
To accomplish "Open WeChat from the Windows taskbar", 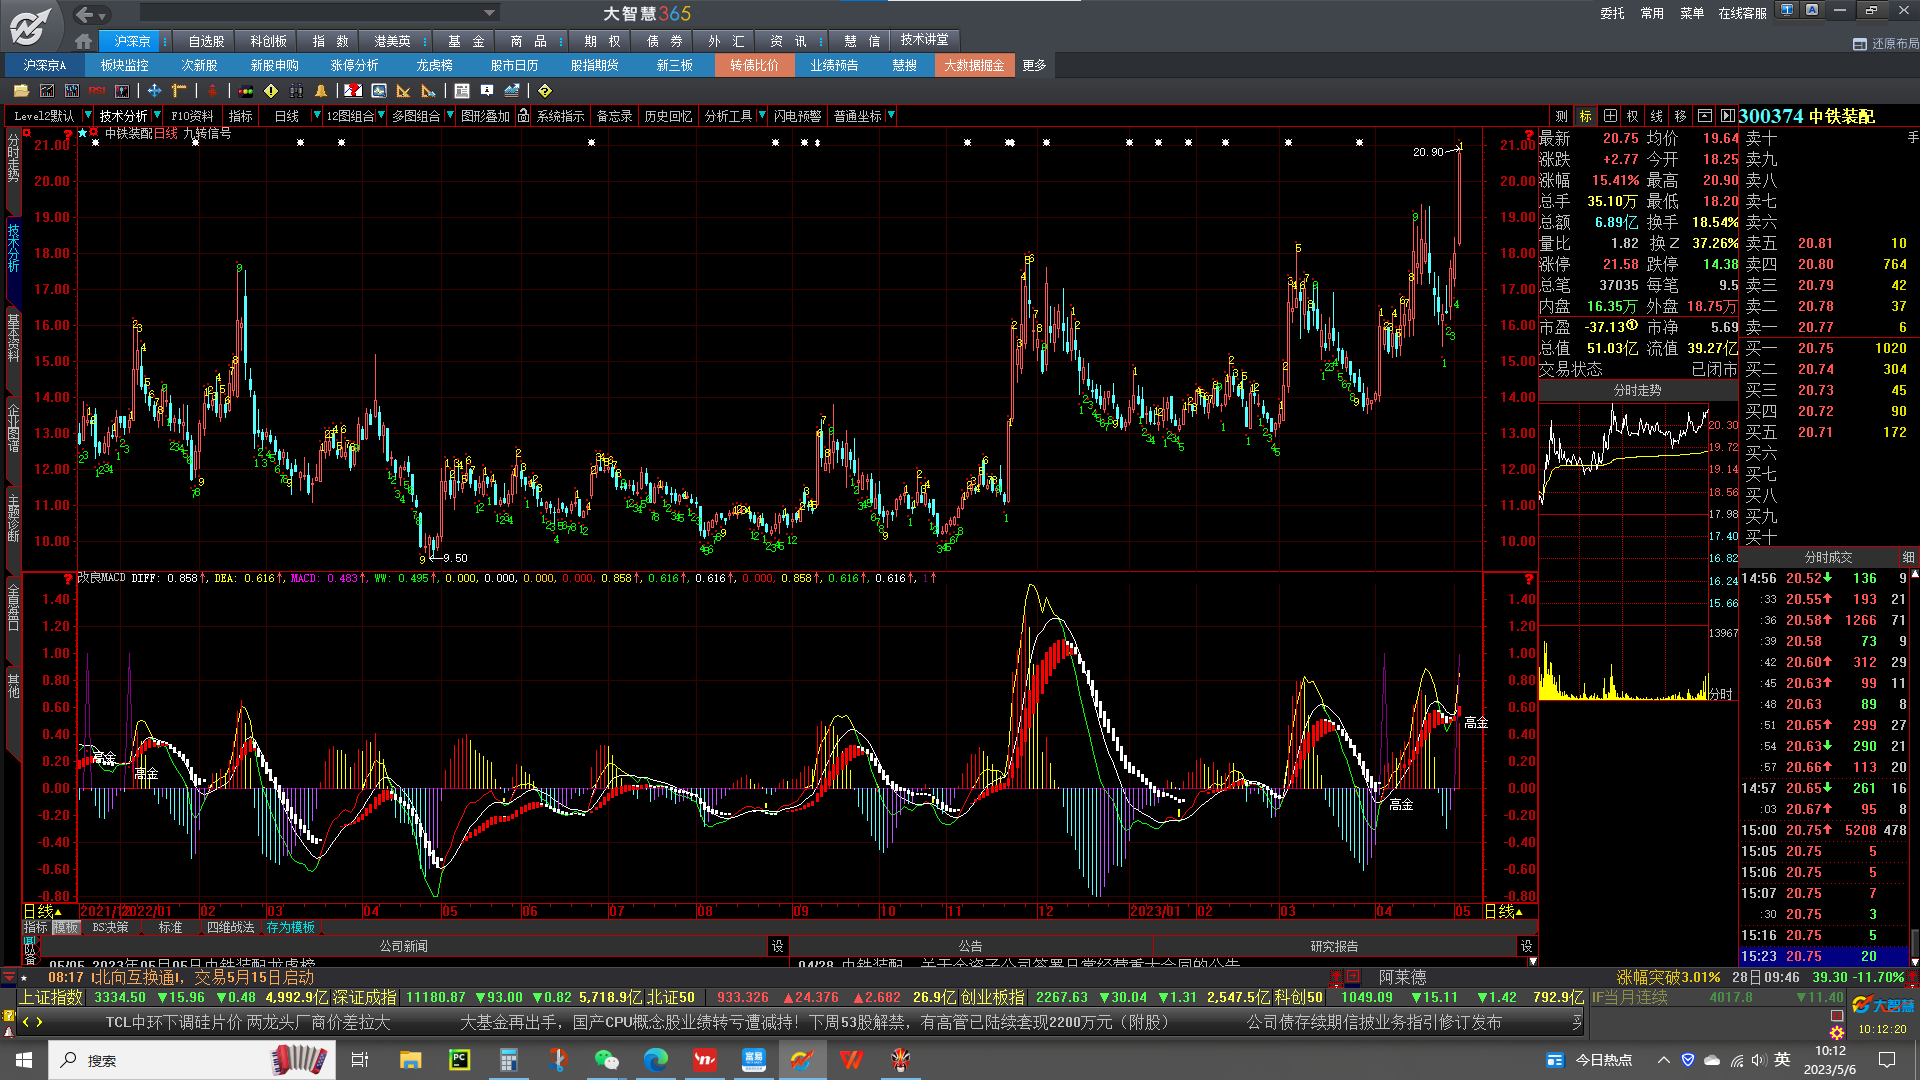I will [x=606, y=1060].
